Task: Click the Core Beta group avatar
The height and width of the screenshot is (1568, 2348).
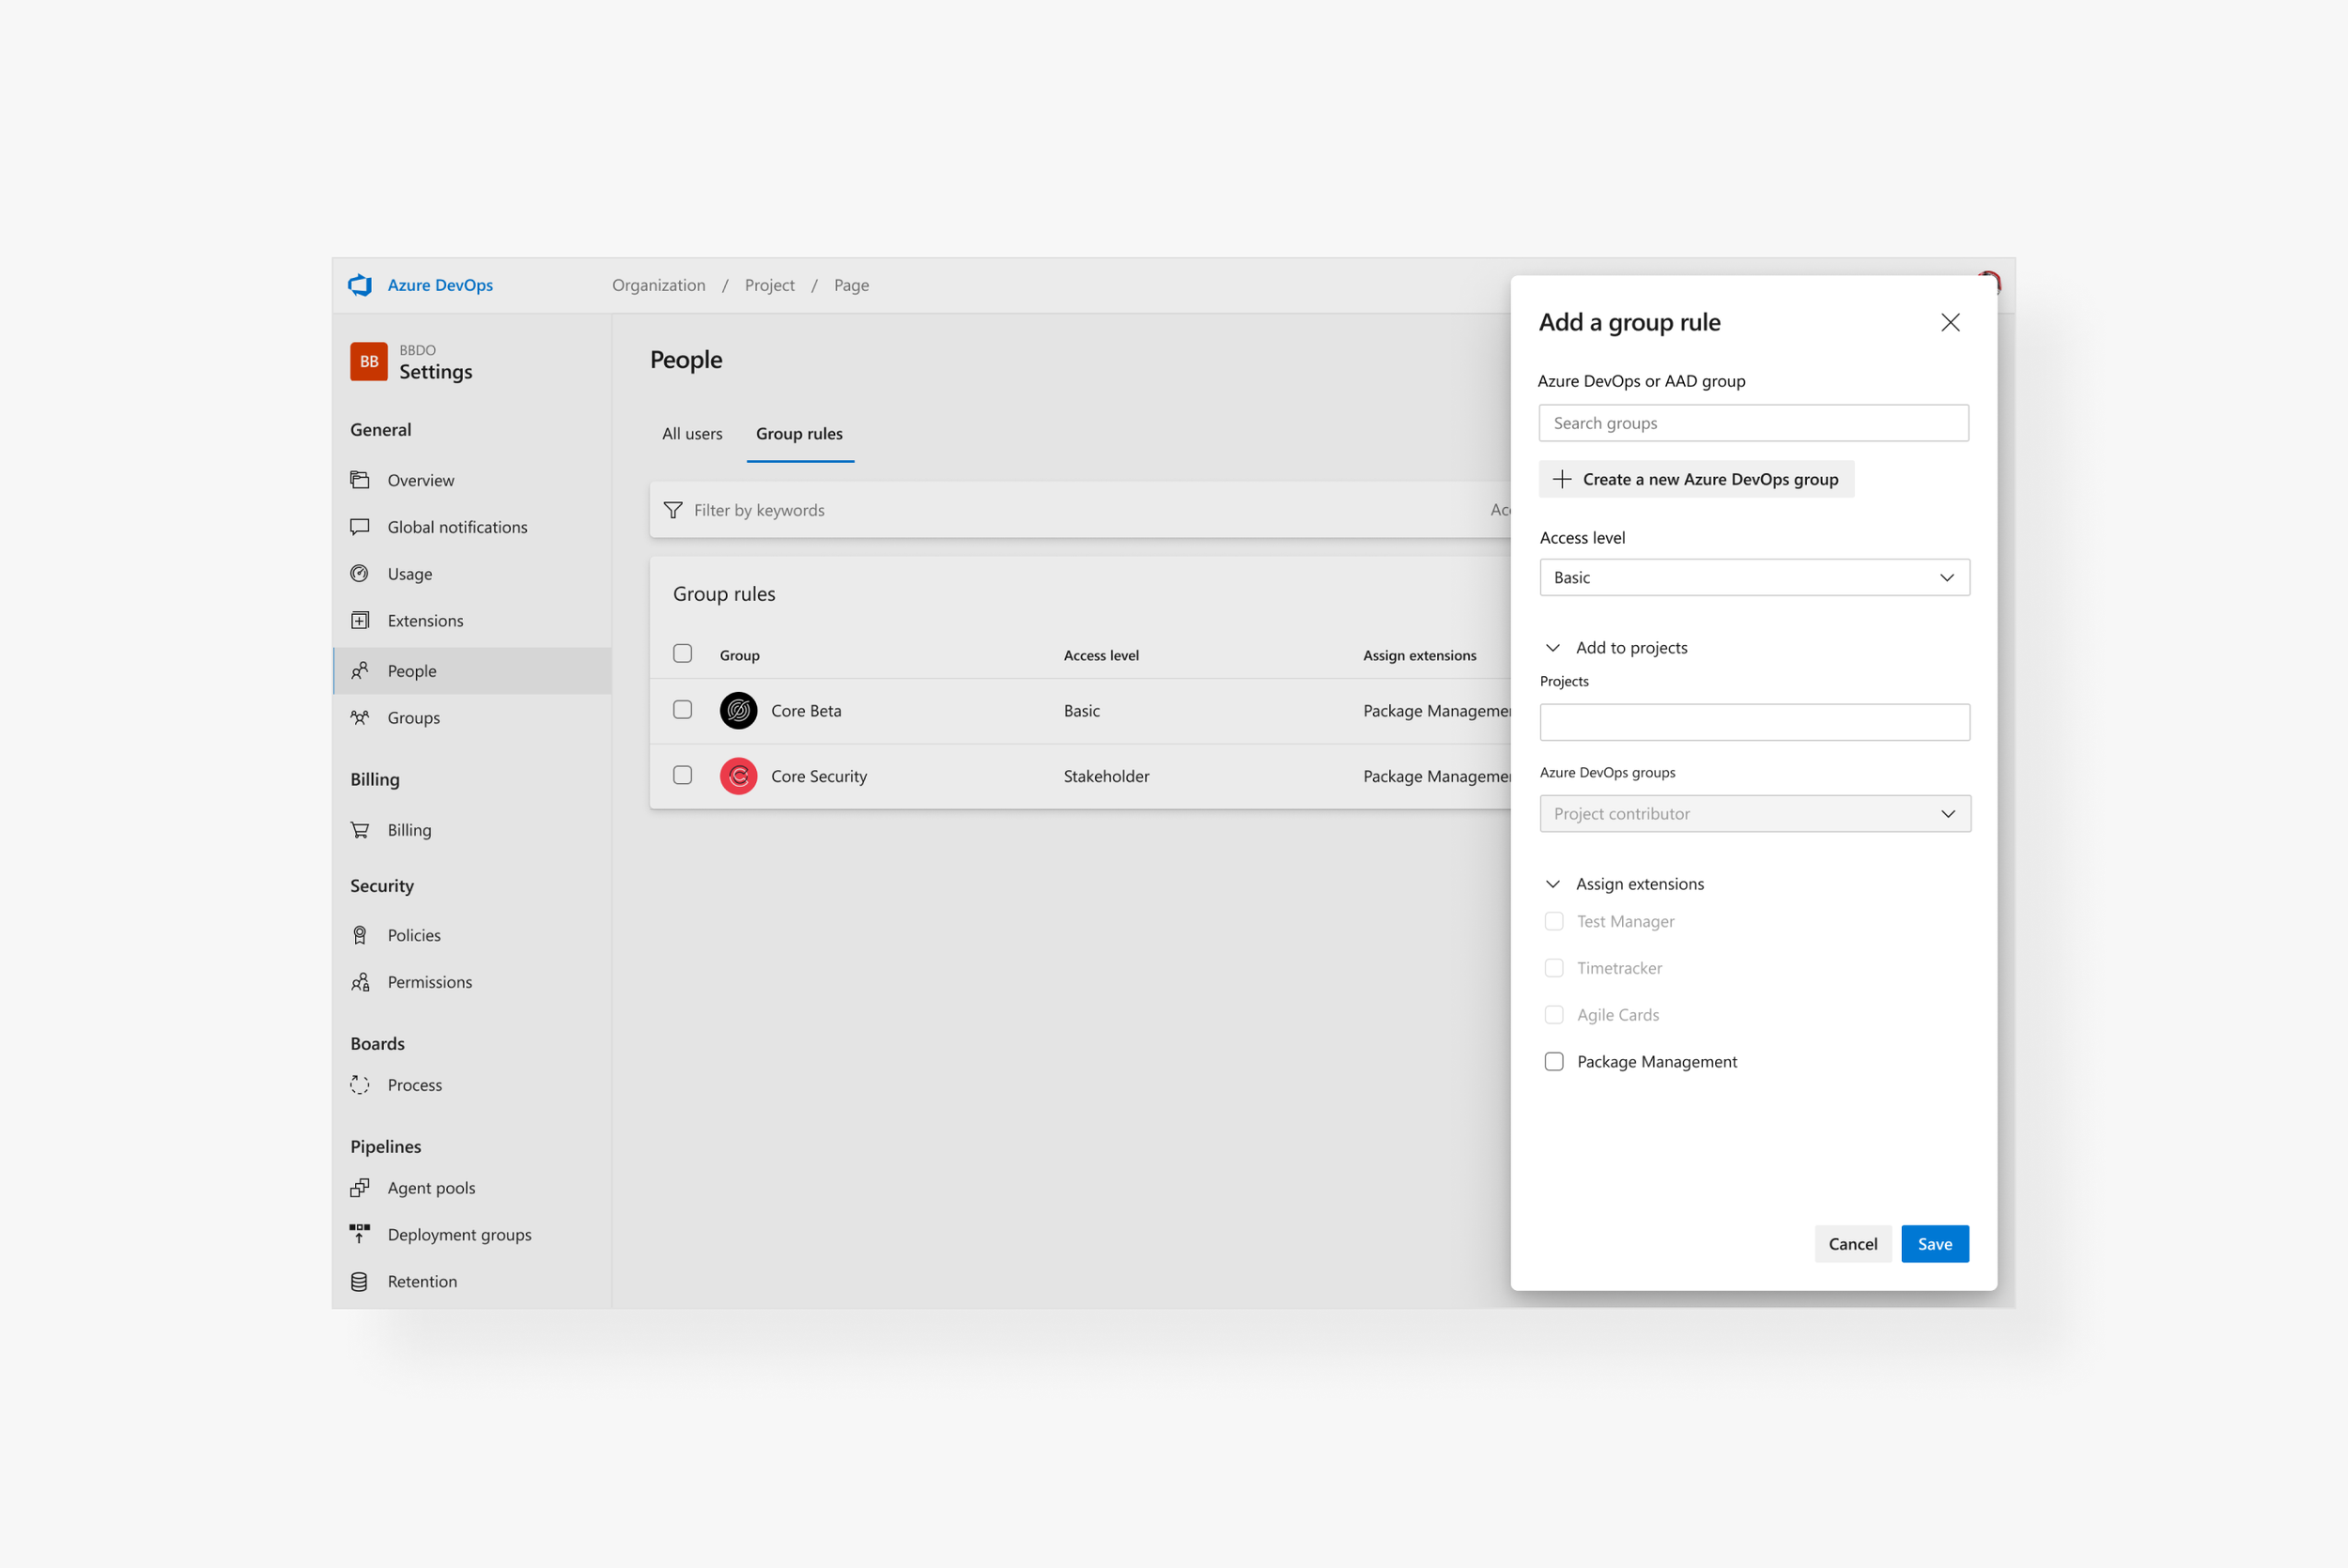Action: pos(738,710)
